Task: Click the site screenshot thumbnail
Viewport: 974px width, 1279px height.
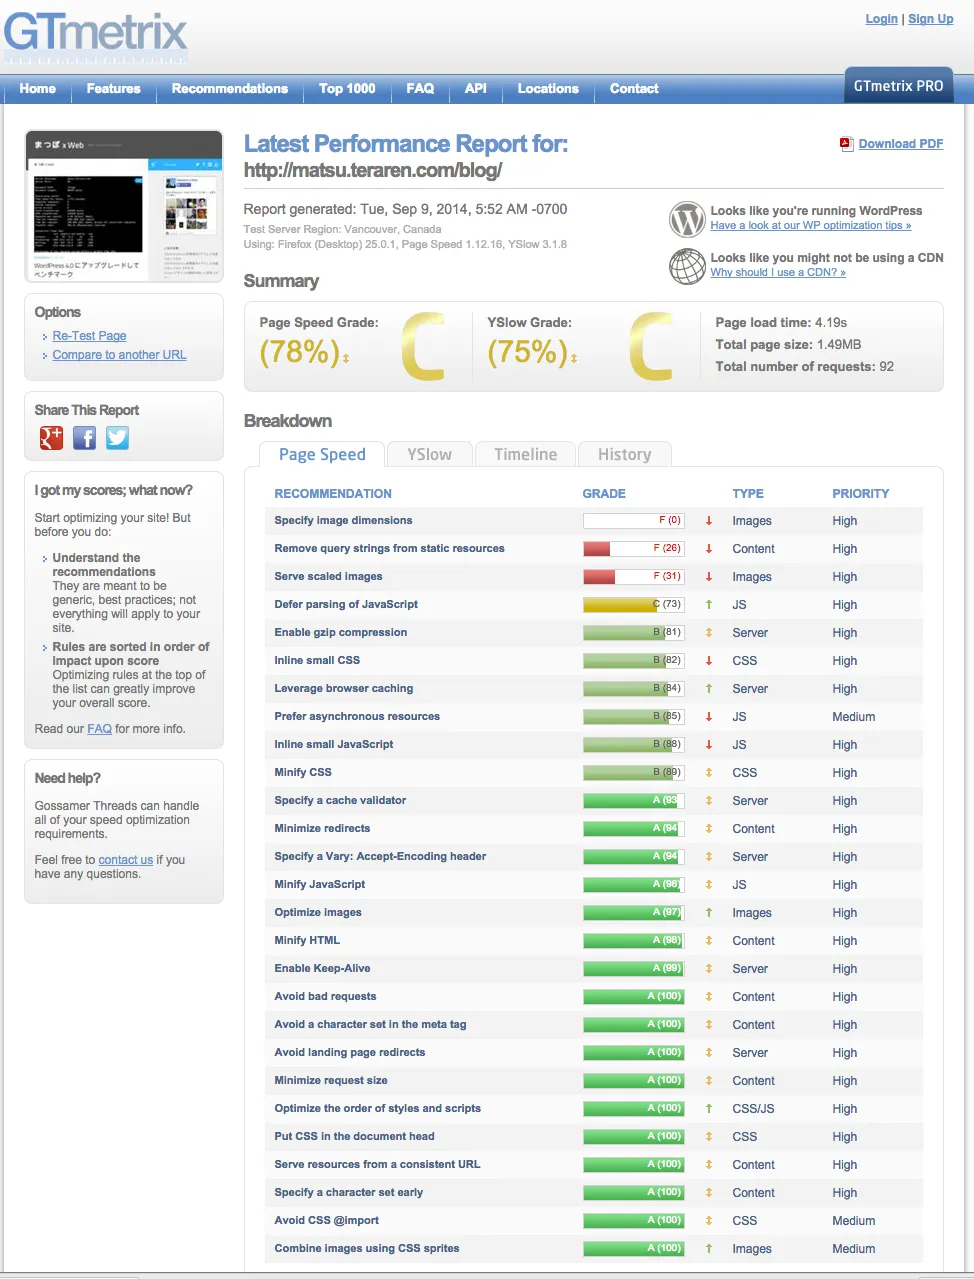Action: point(124,206)
